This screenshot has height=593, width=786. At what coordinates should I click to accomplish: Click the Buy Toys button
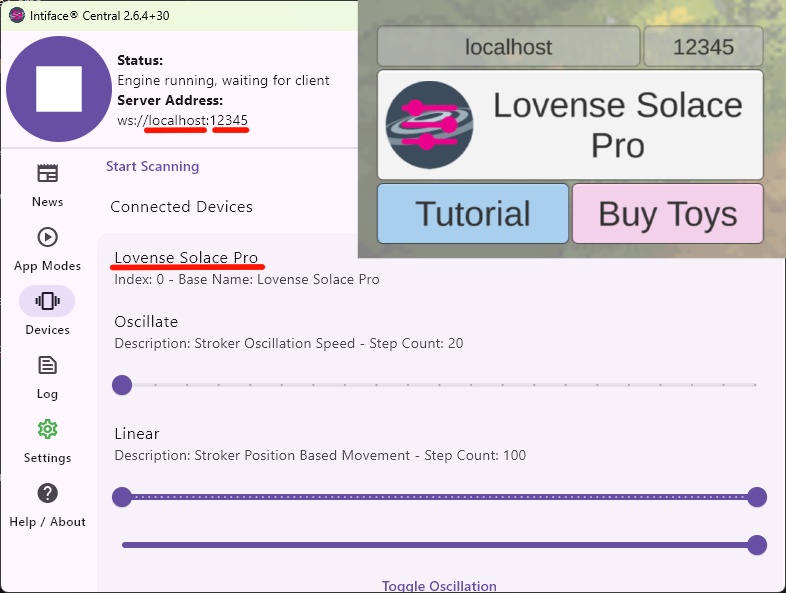coord(668,214)
